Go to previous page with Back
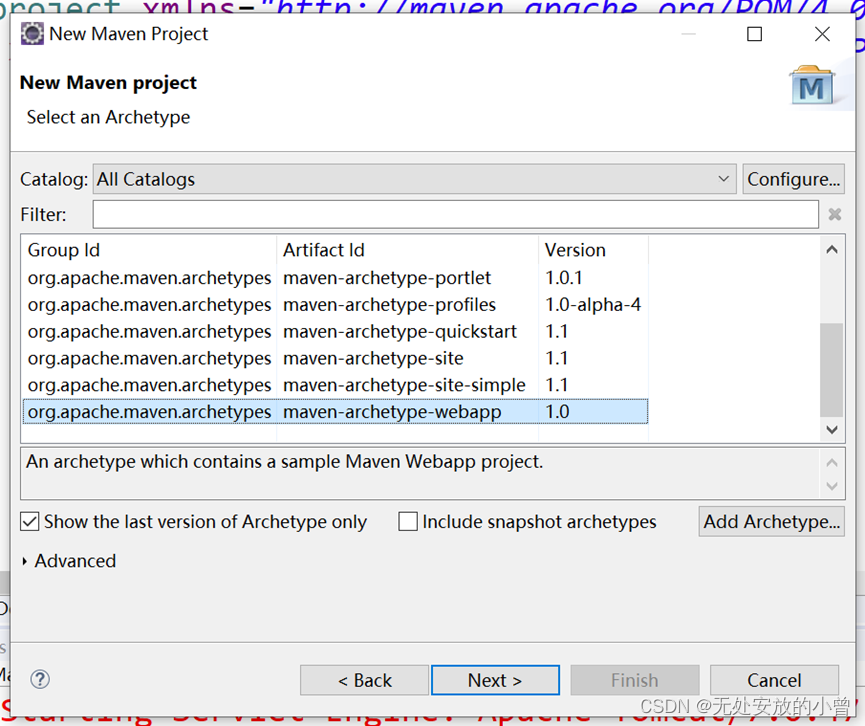 pyautogui.click(x=364, y=680)
